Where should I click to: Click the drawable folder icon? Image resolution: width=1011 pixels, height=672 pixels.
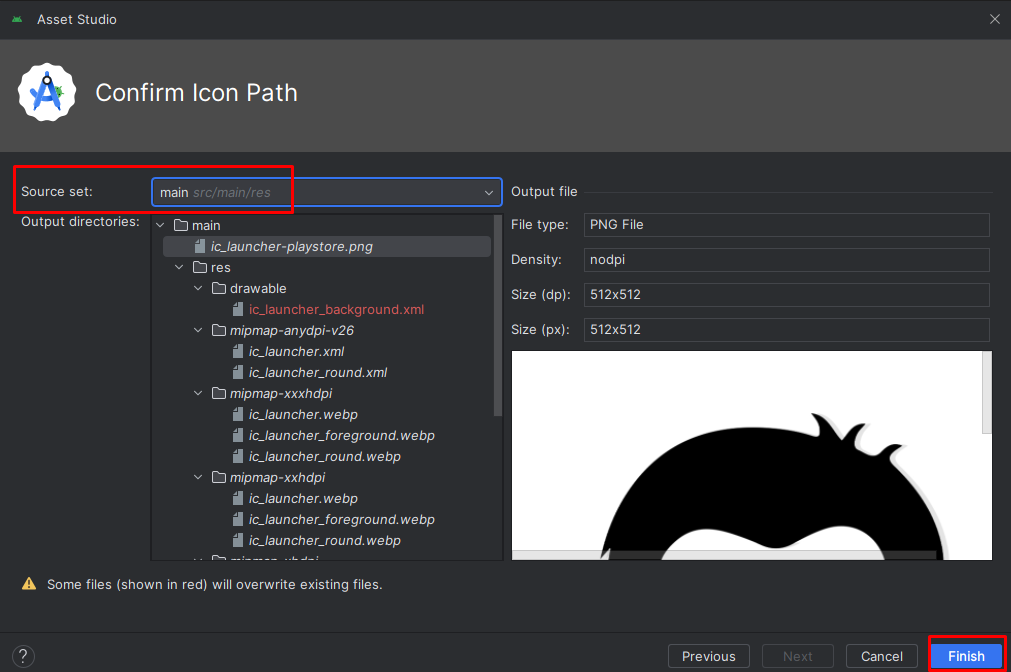219,288
